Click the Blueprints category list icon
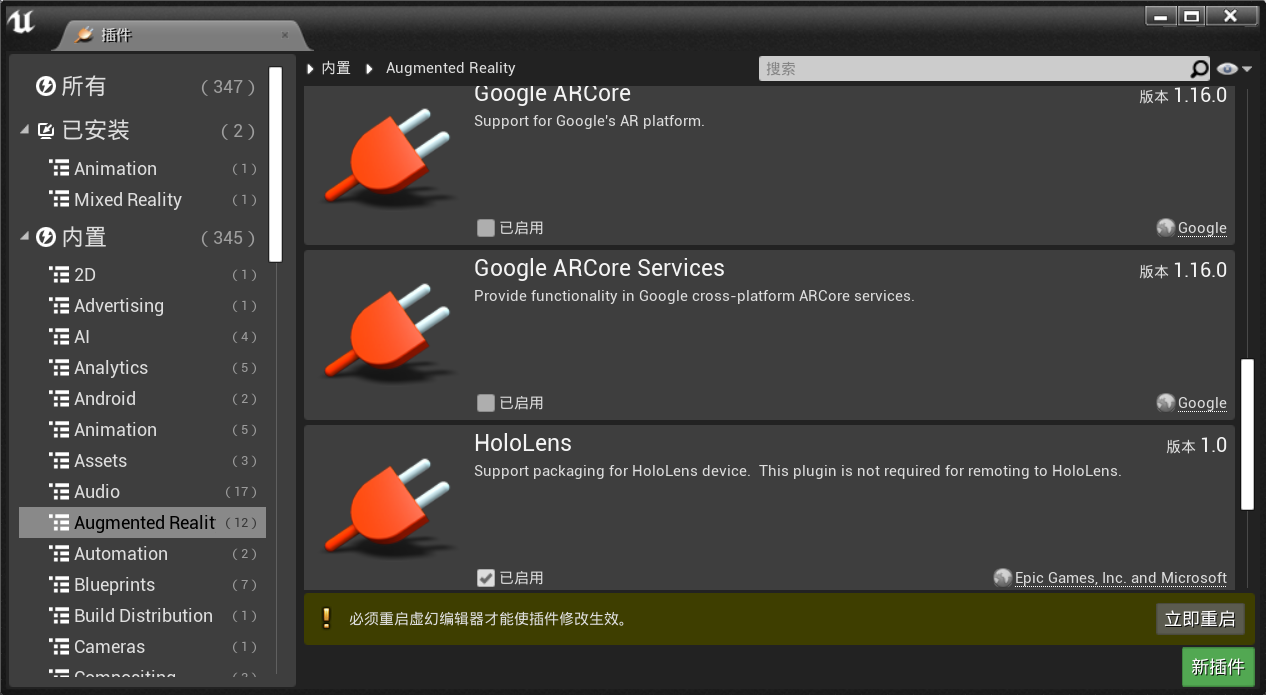 tap(59, 585)
